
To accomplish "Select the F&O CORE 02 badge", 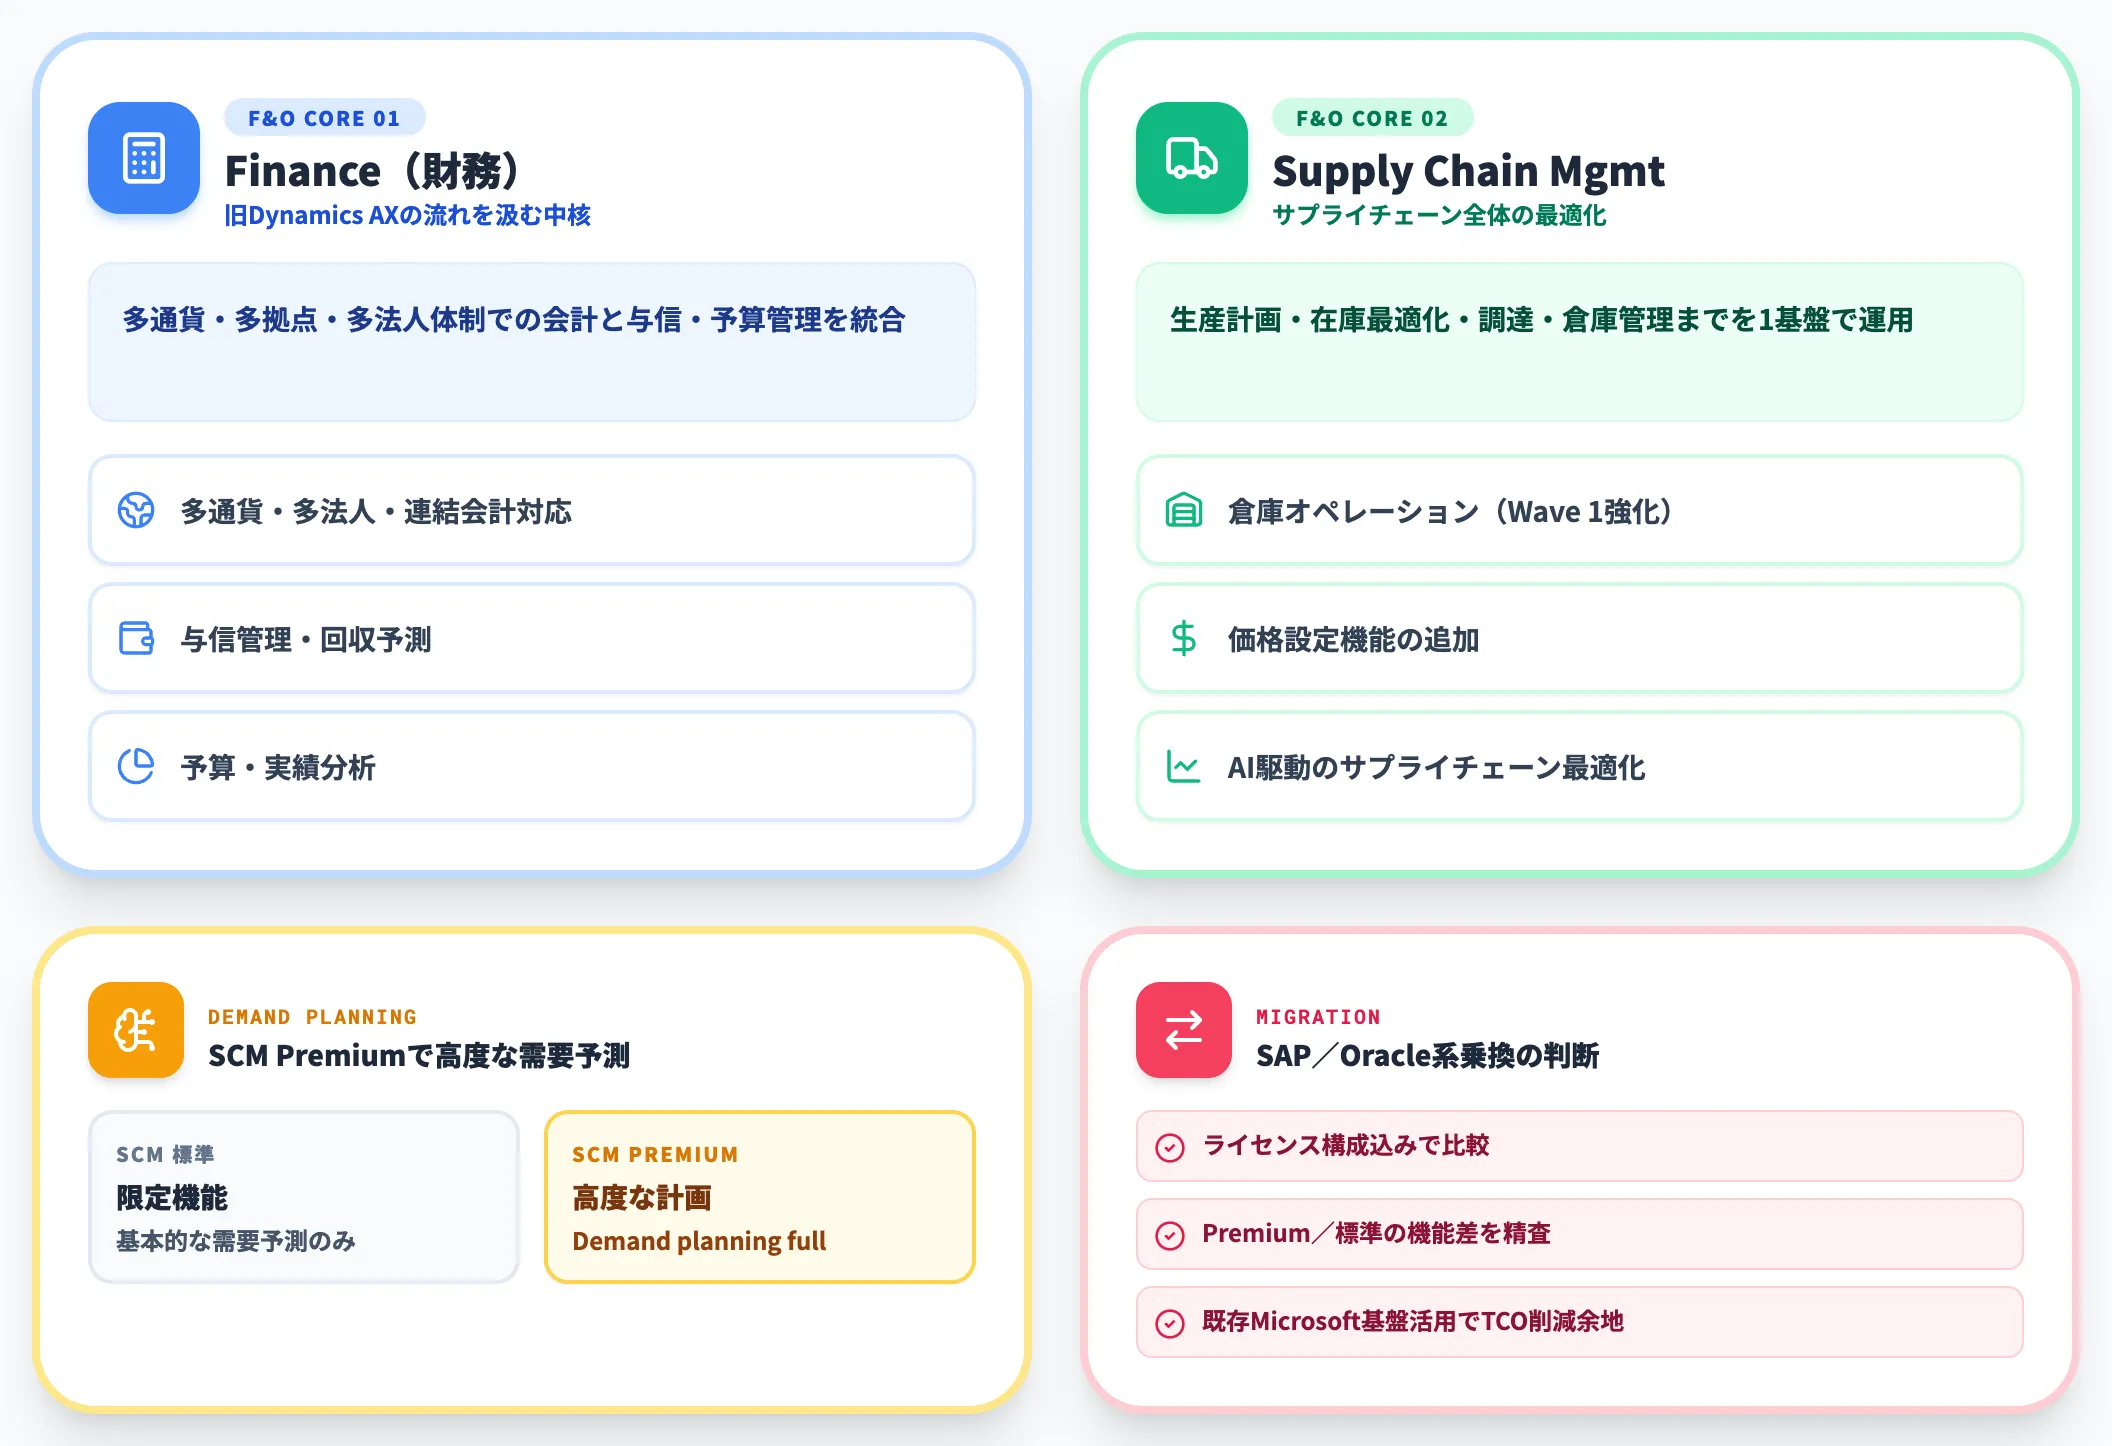I will (1372, 118).
